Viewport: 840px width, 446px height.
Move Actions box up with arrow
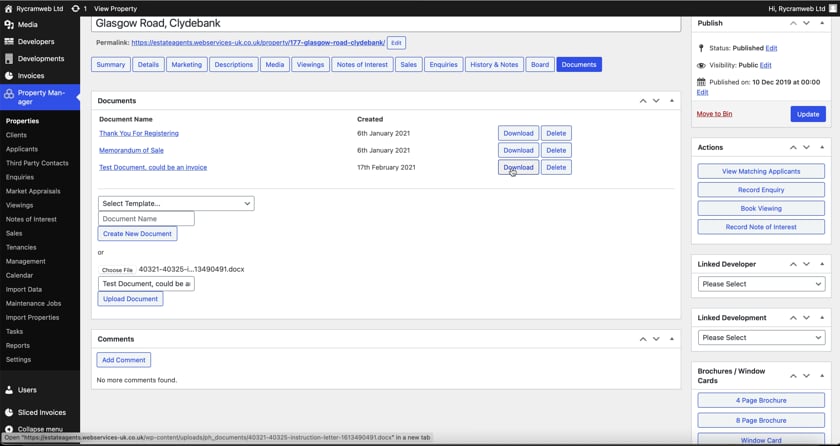coord(793,147)
